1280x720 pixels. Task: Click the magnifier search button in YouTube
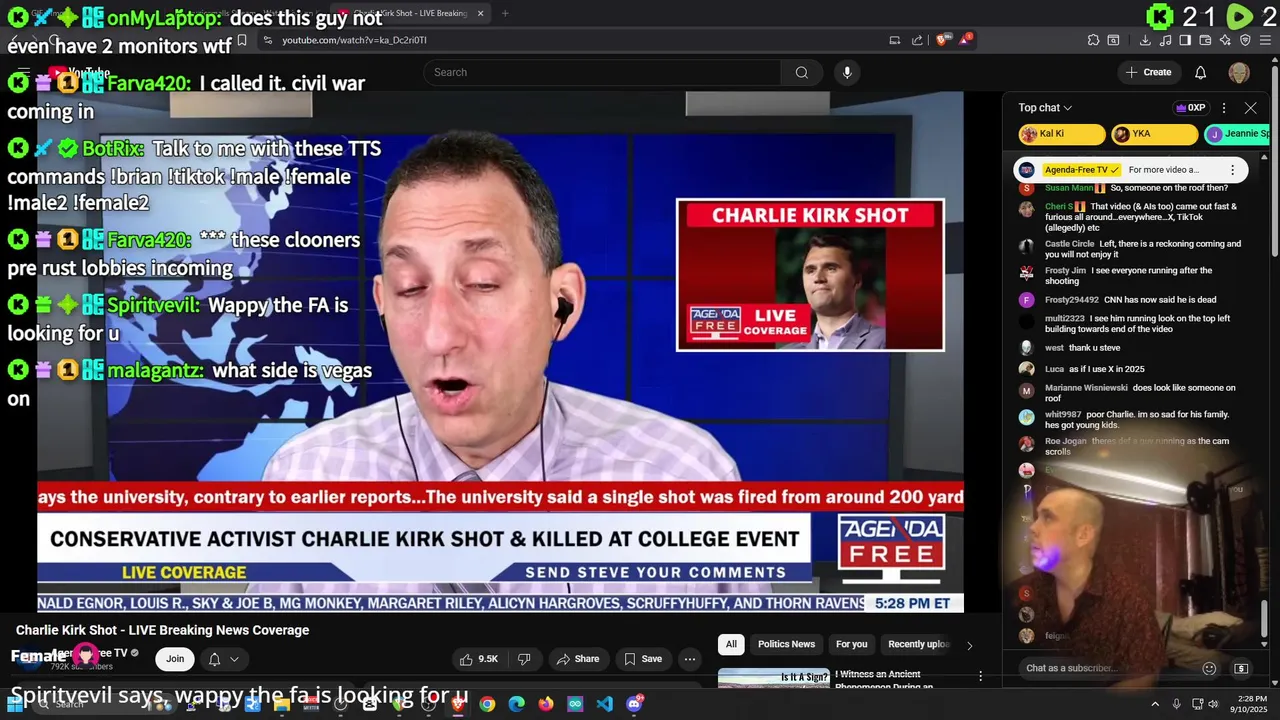[x=801, y=72]
